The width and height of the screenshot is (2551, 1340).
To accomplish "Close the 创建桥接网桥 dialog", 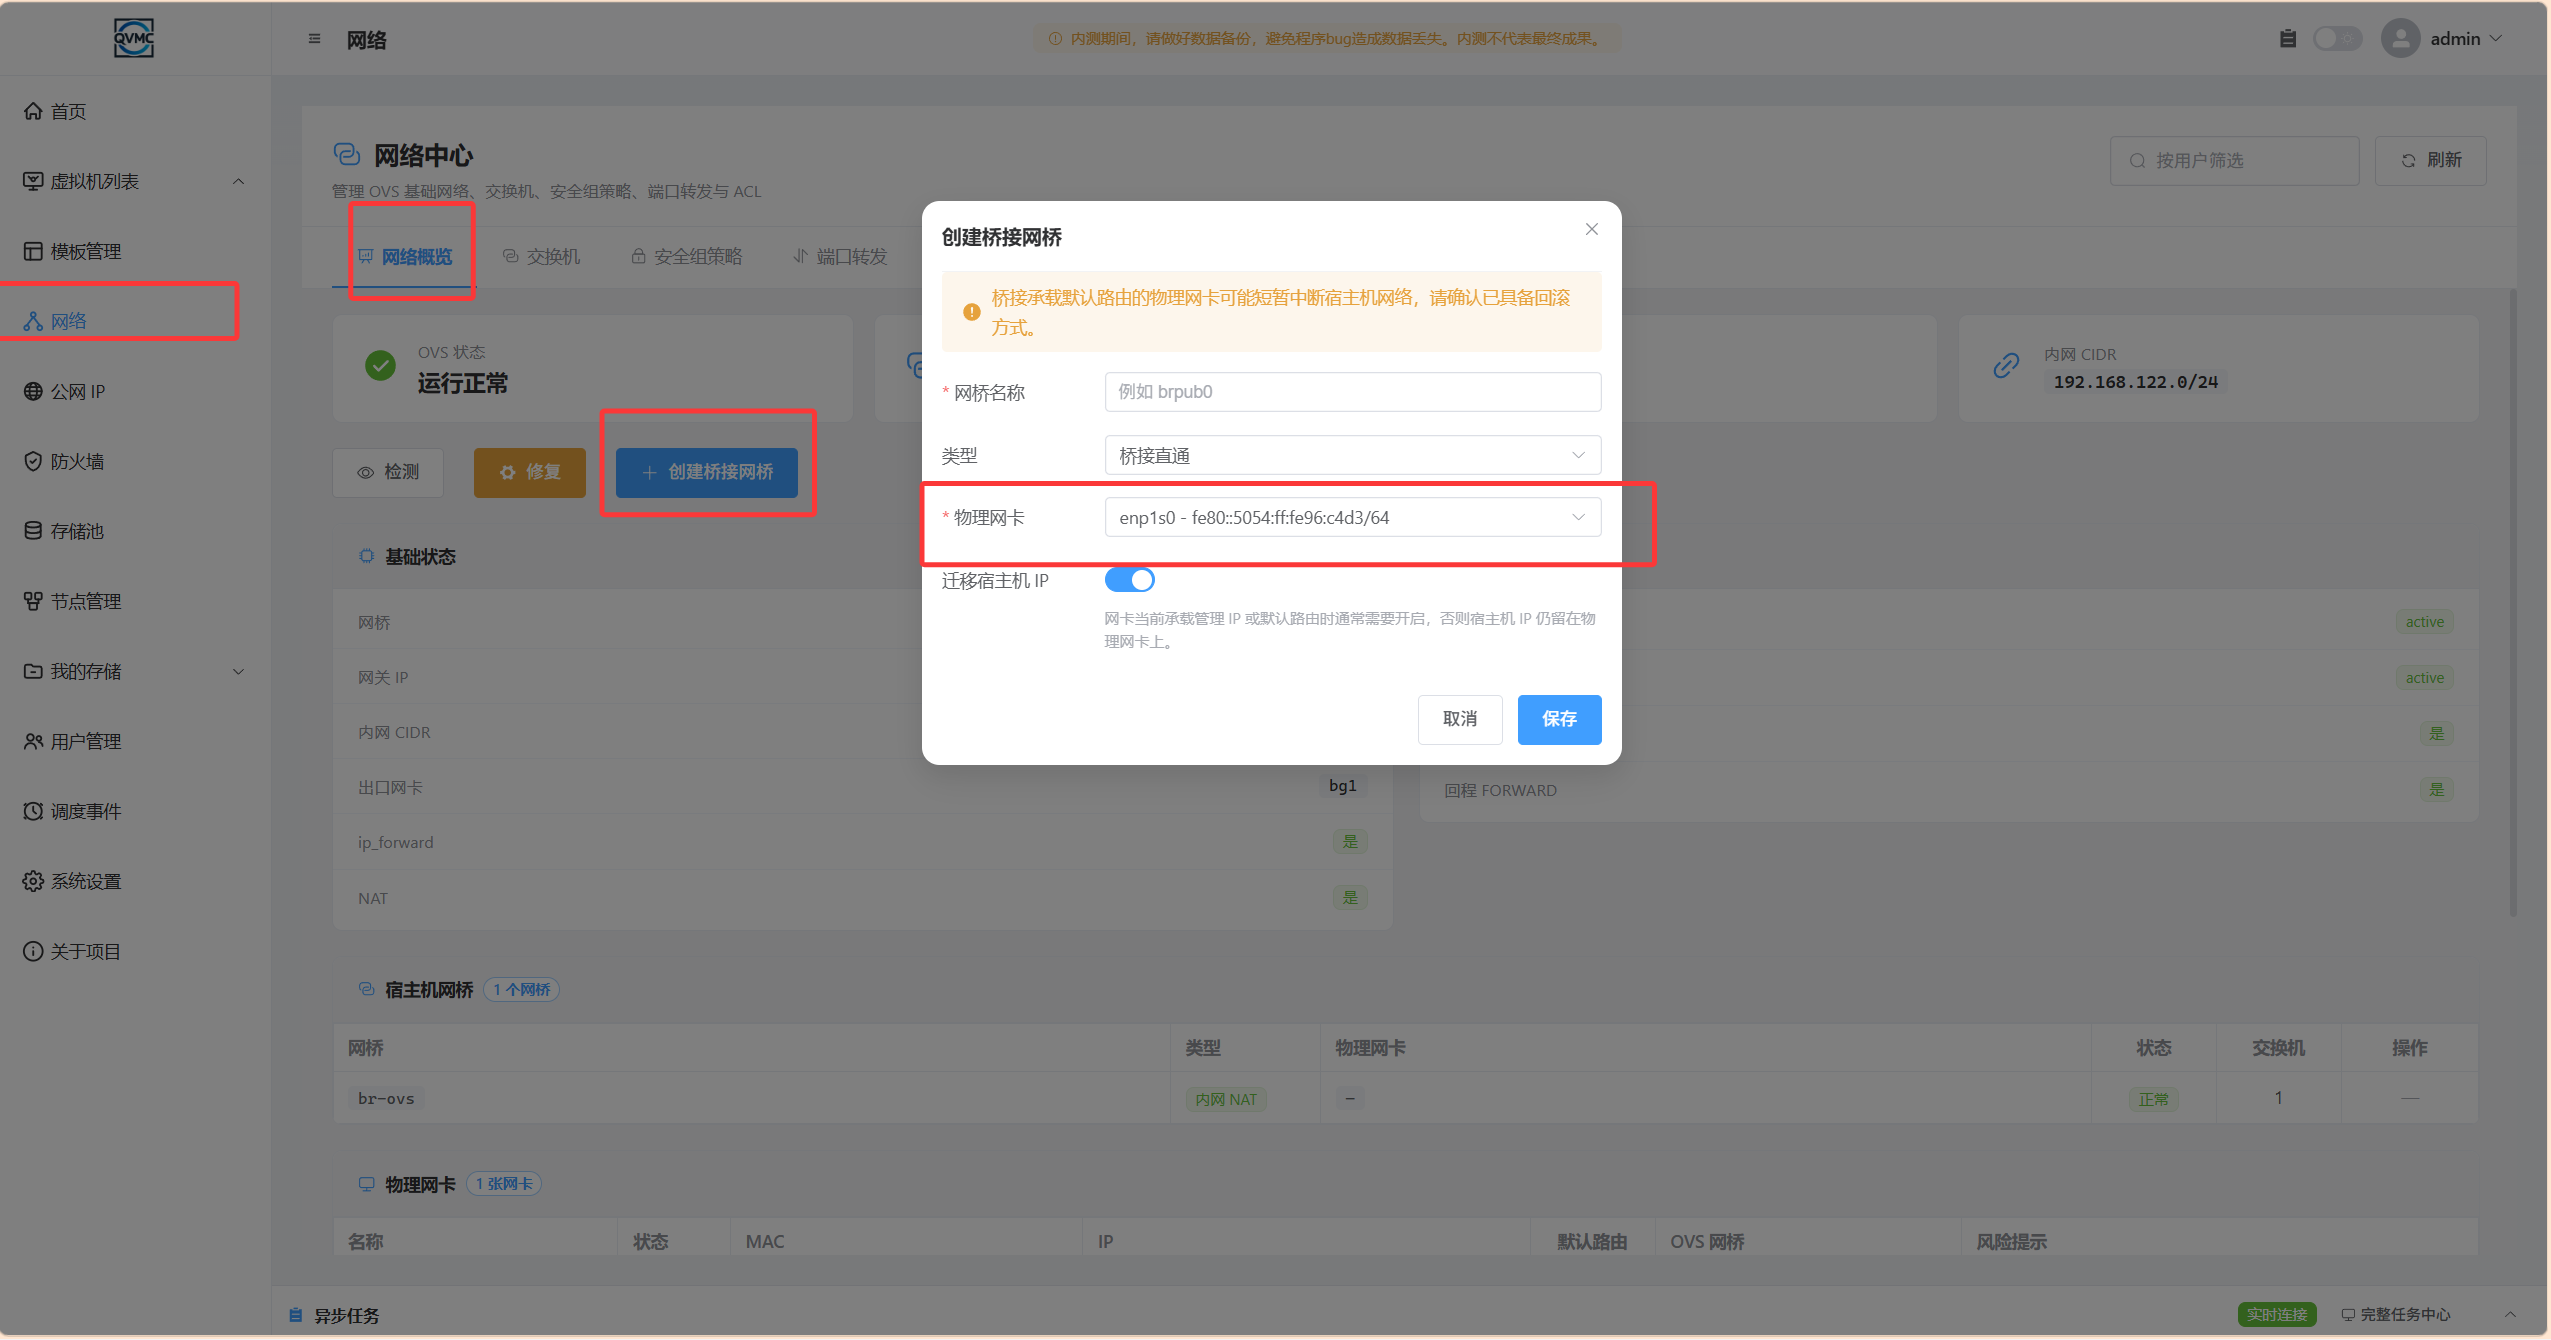I will click(1591, 229).
